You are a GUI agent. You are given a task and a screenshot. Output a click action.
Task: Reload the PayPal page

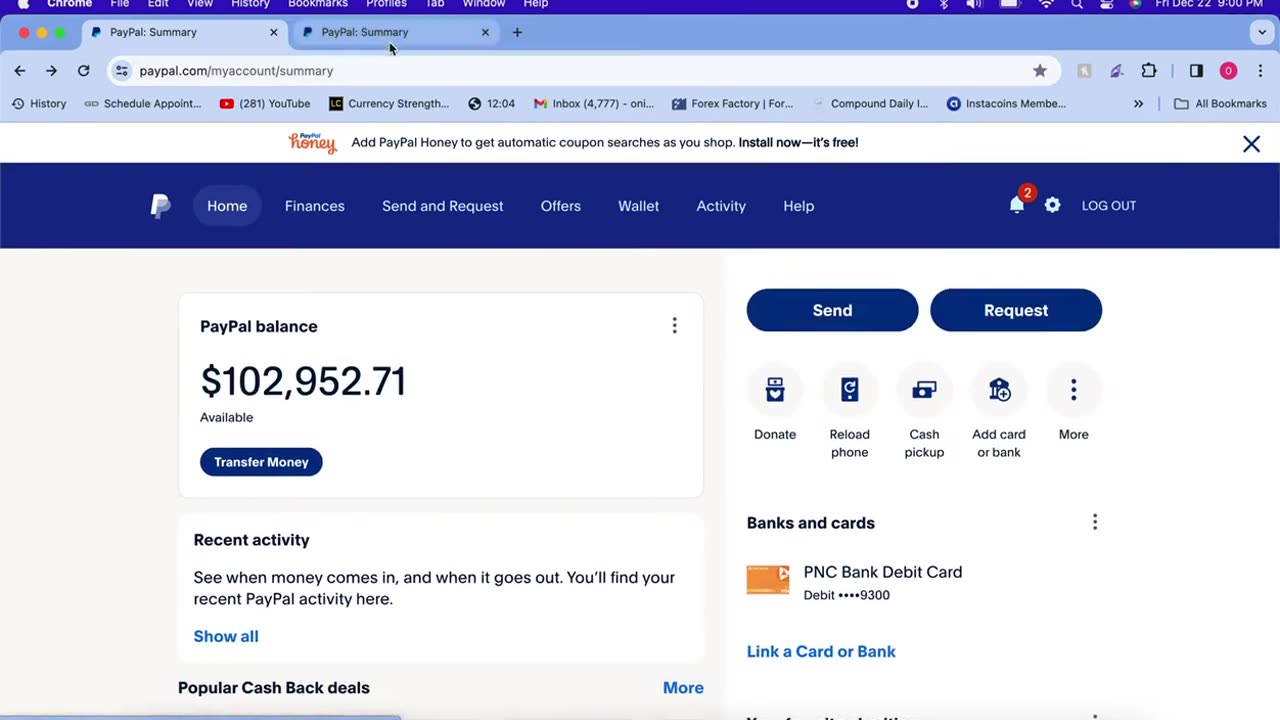tap(84, 71)
